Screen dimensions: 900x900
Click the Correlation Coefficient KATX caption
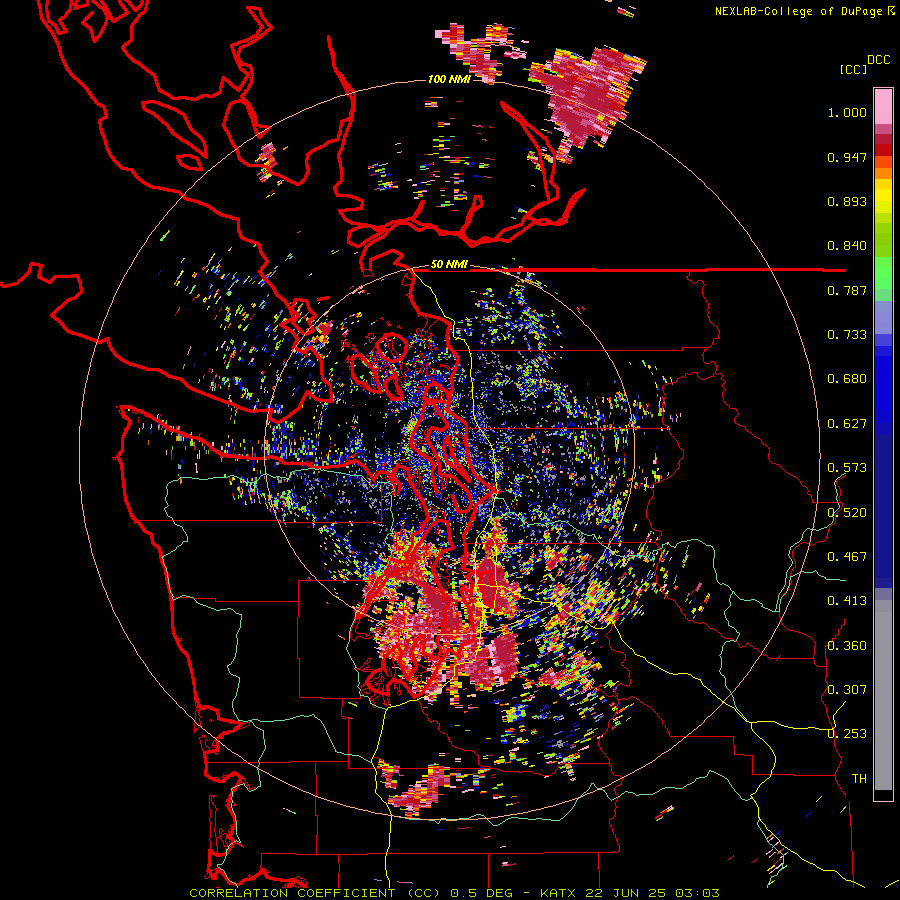tap(454, 893)
